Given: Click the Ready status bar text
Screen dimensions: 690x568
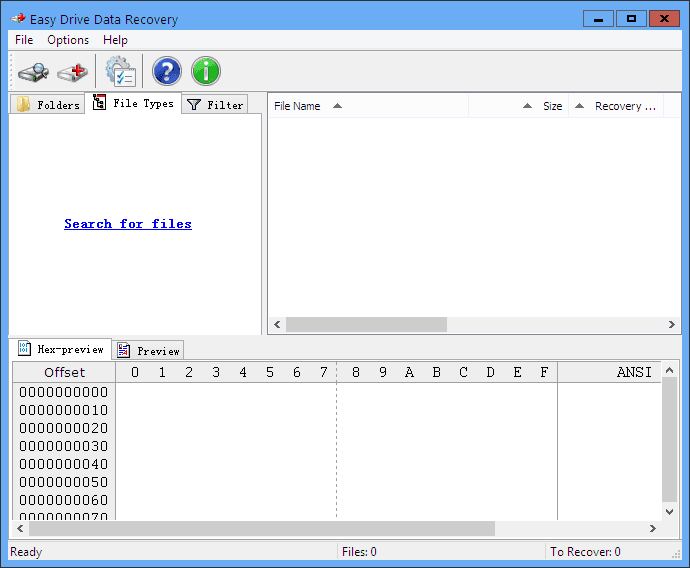Looking at the screenshot, I should pyautogui.click(x=26, y=552).
